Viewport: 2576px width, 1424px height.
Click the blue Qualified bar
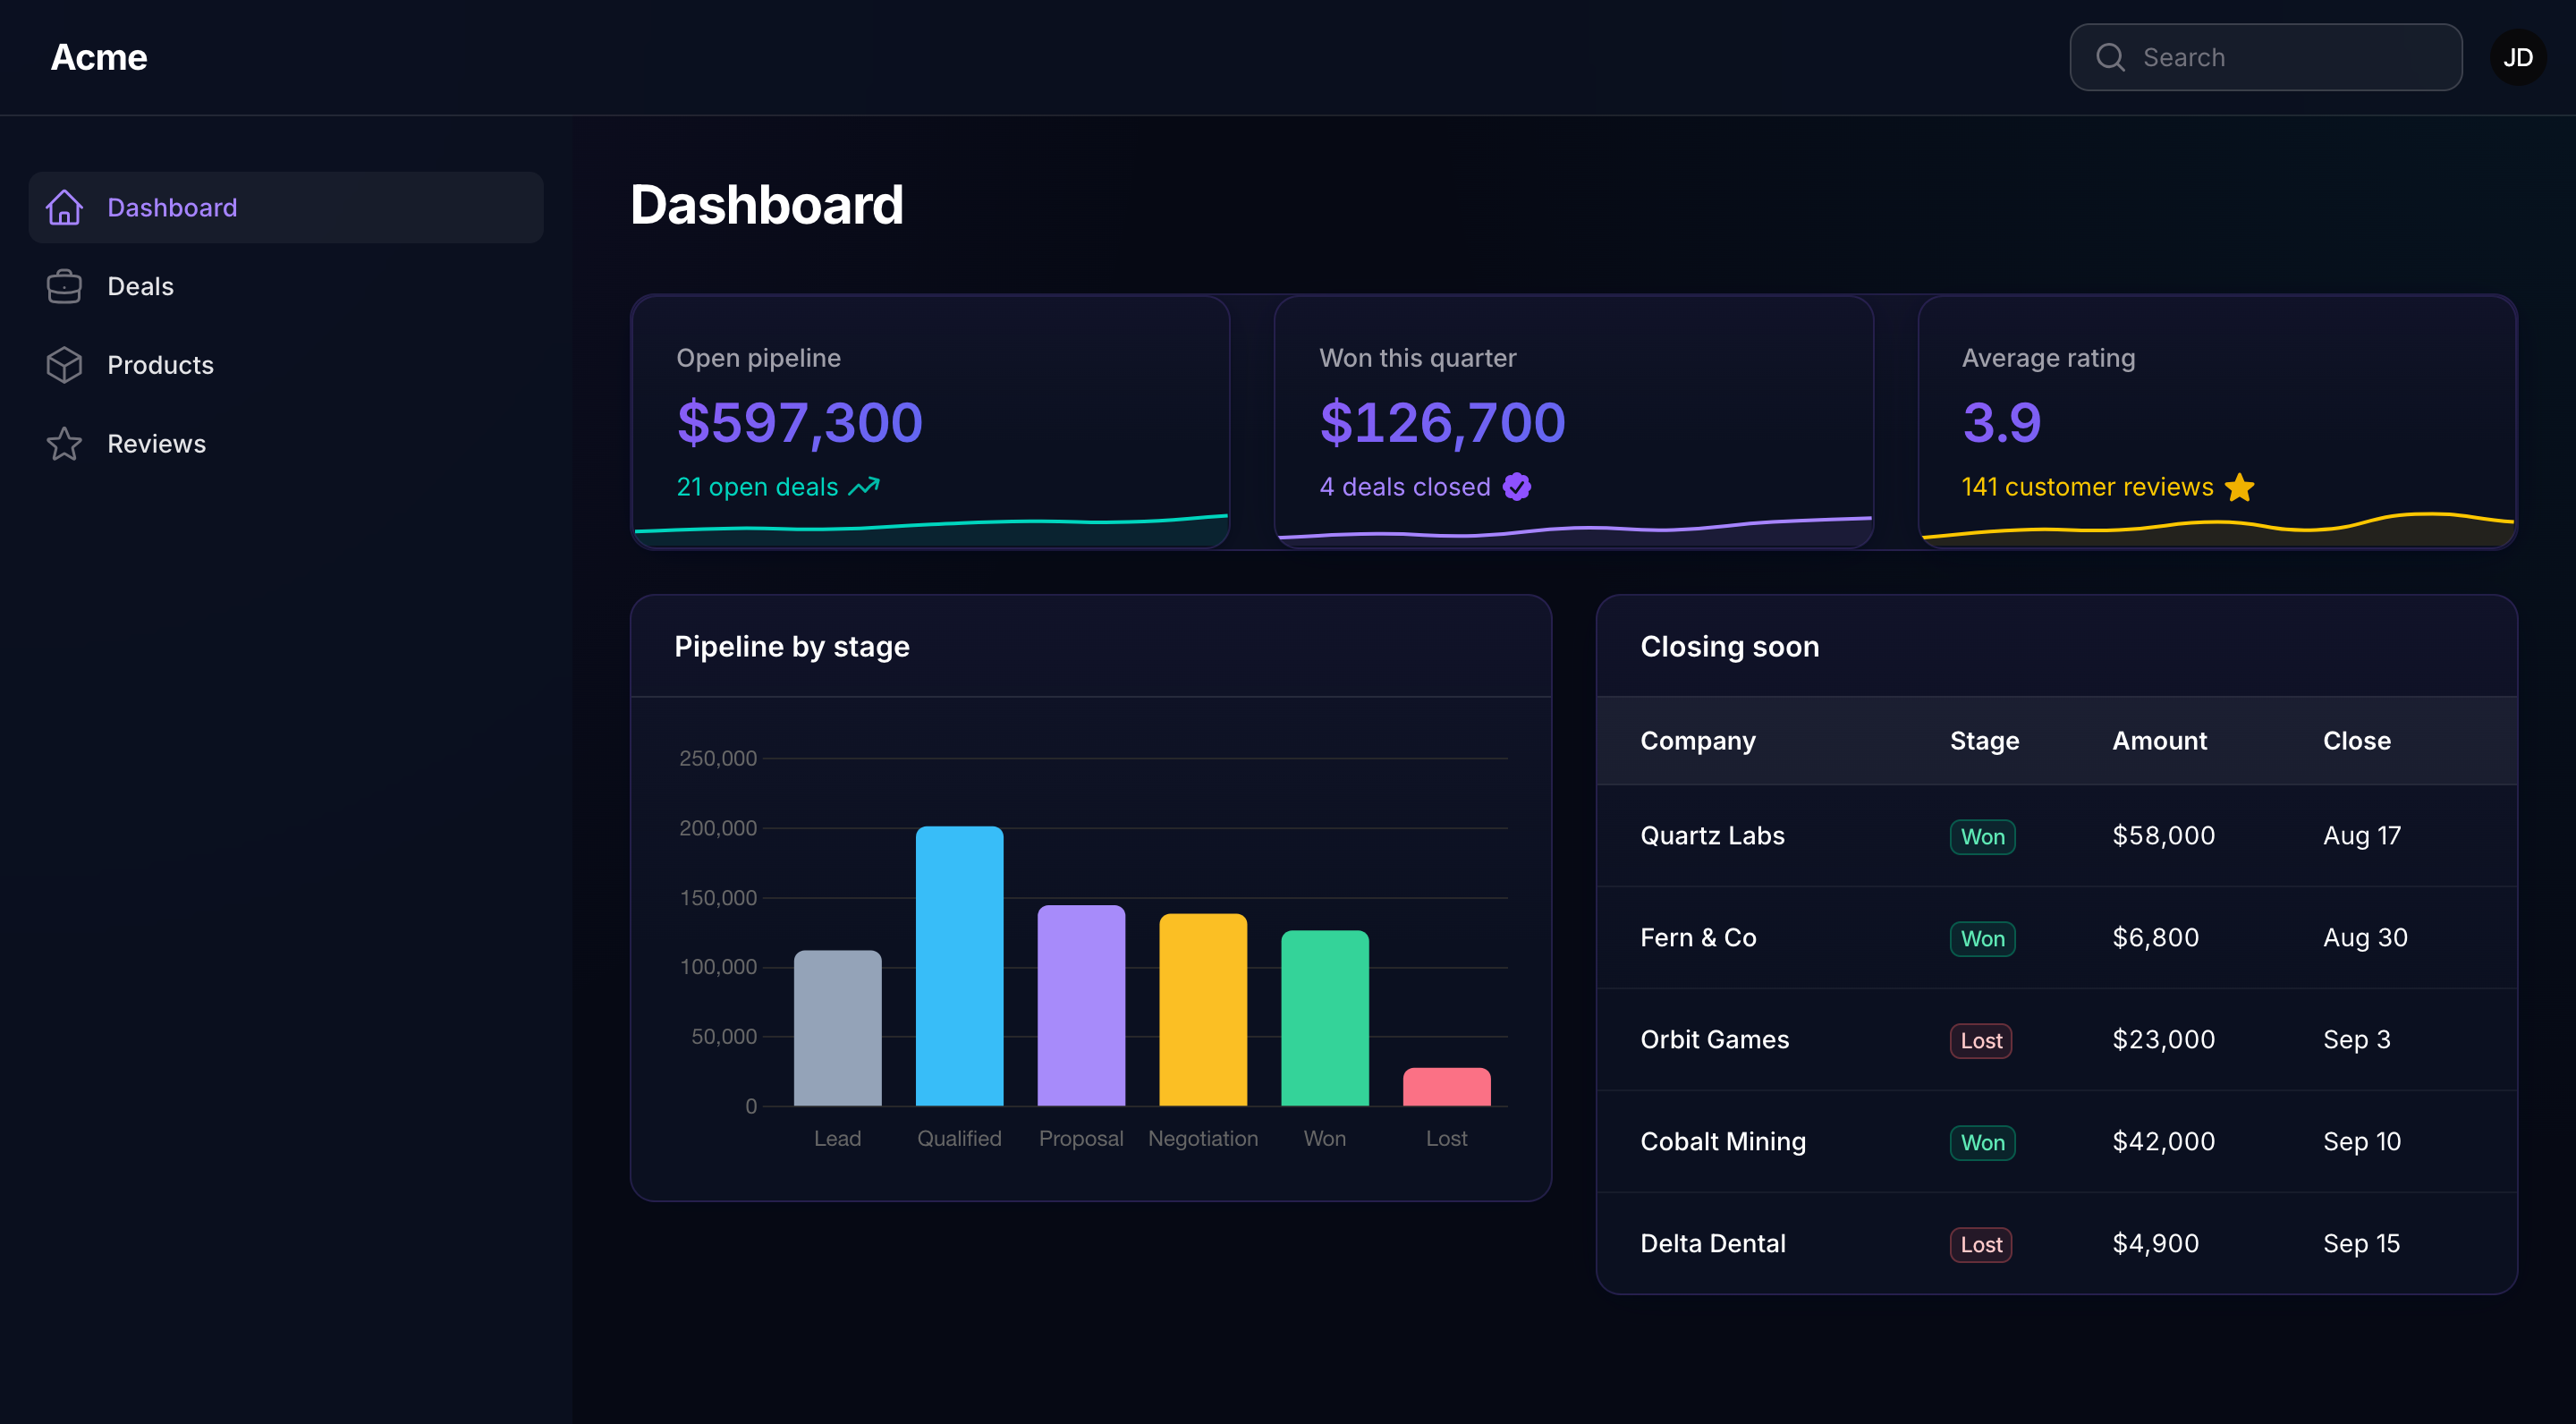pyautogui.click(x=959, y=966)
